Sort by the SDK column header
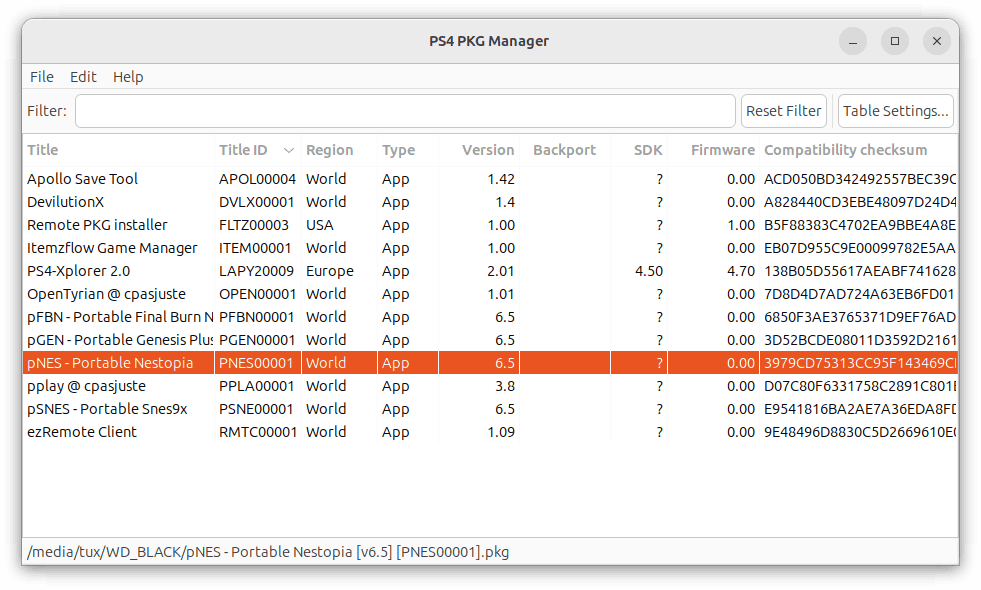 point(639,150)
